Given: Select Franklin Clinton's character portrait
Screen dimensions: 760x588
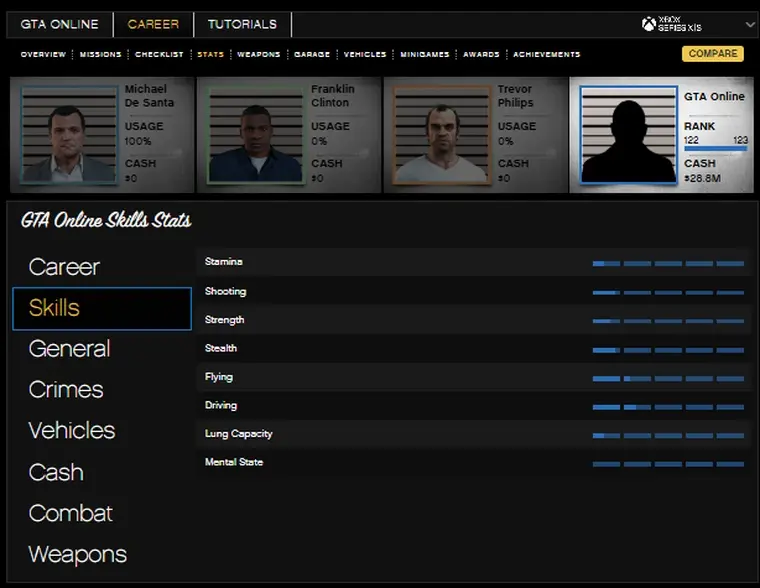Looking at the screenshot, I should point(254,135).
